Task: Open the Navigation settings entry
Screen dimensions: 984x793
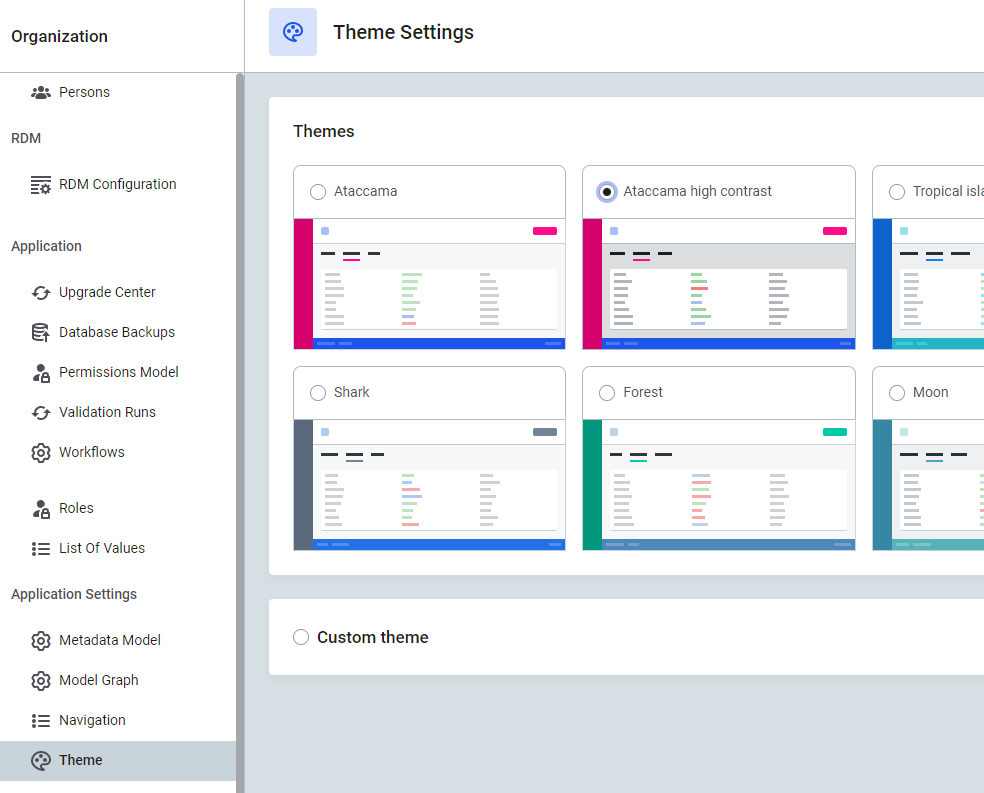Action: (x=40, y=720)
